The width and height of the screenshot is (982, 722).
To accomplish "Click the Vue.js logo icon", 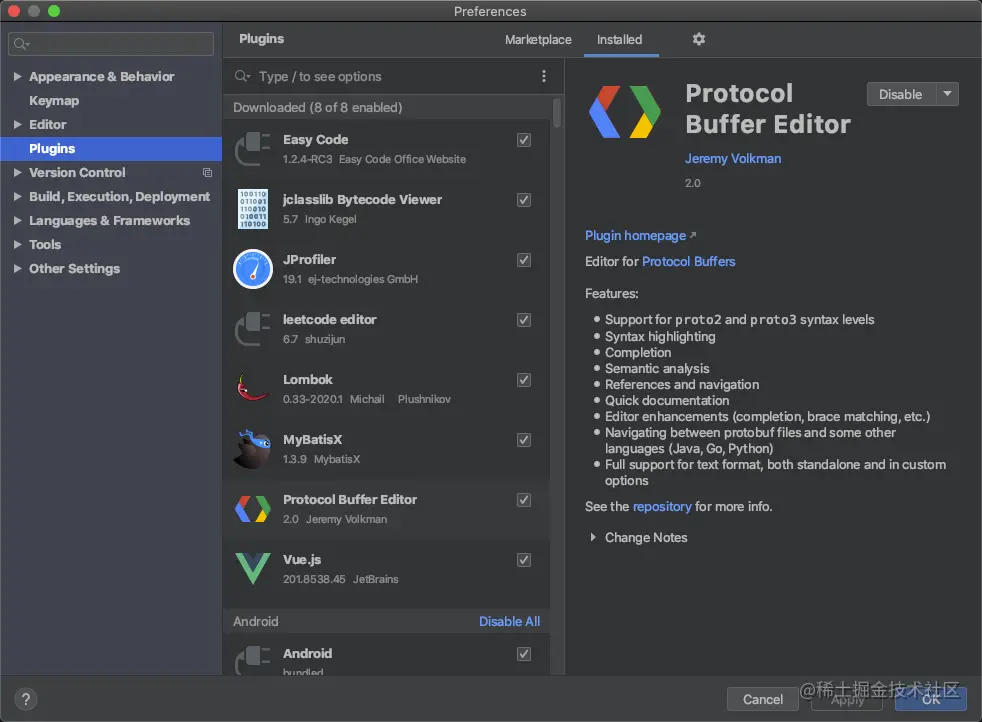I will (x=253, y=569).
